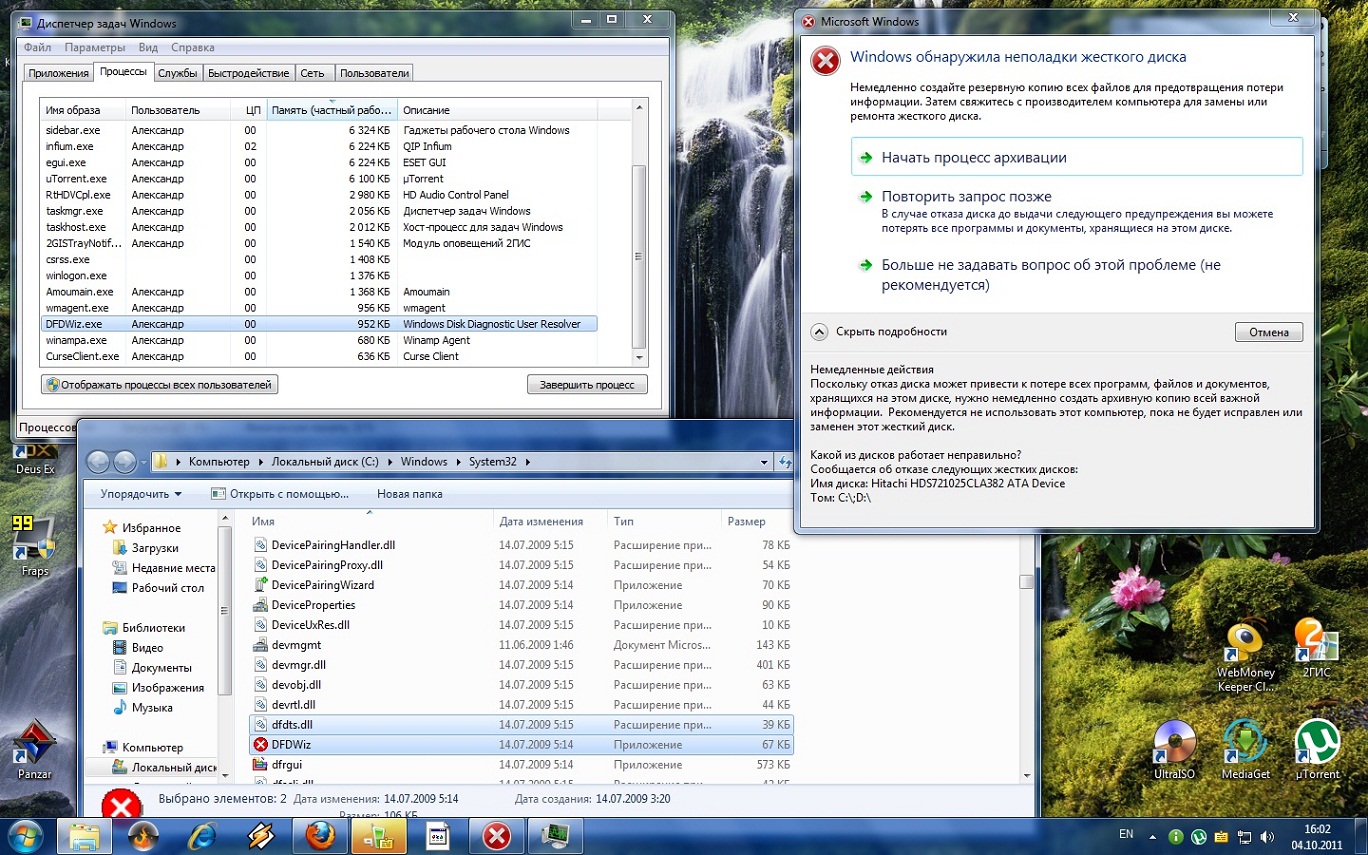This screenshot has width=1368, height=855.
Task: Open the Музыка library in the sidebar
Action: 152,708
